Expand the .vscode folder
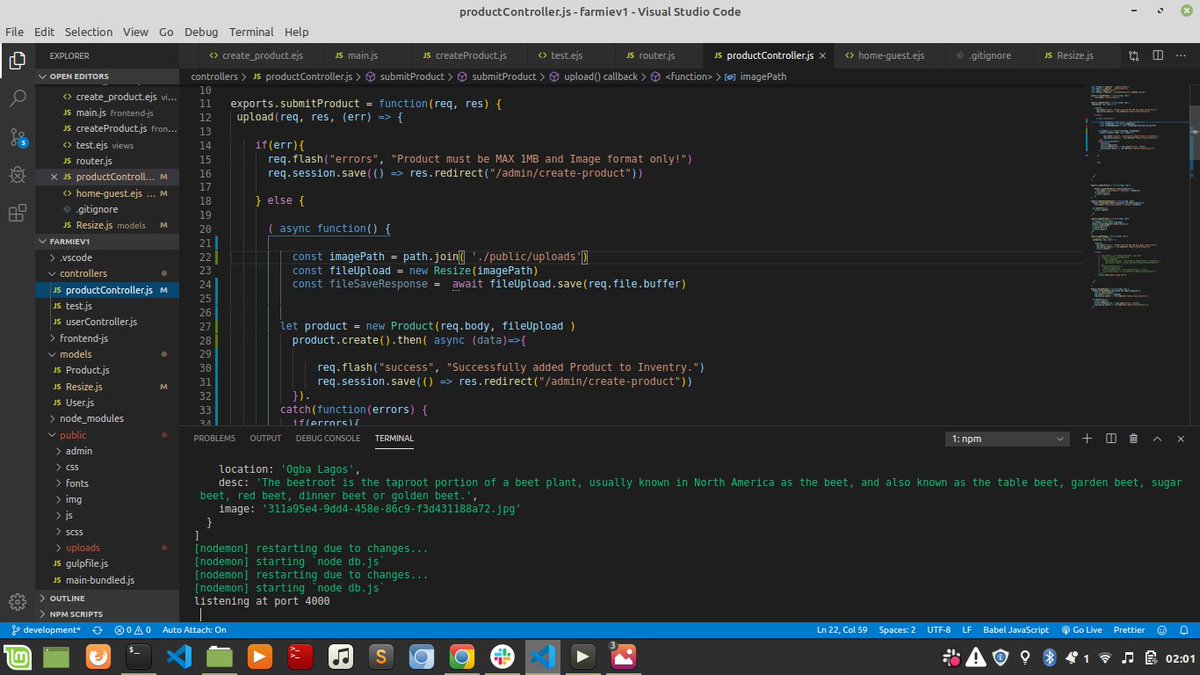Viewport: 1200px width, 675px height. [76, 257]
